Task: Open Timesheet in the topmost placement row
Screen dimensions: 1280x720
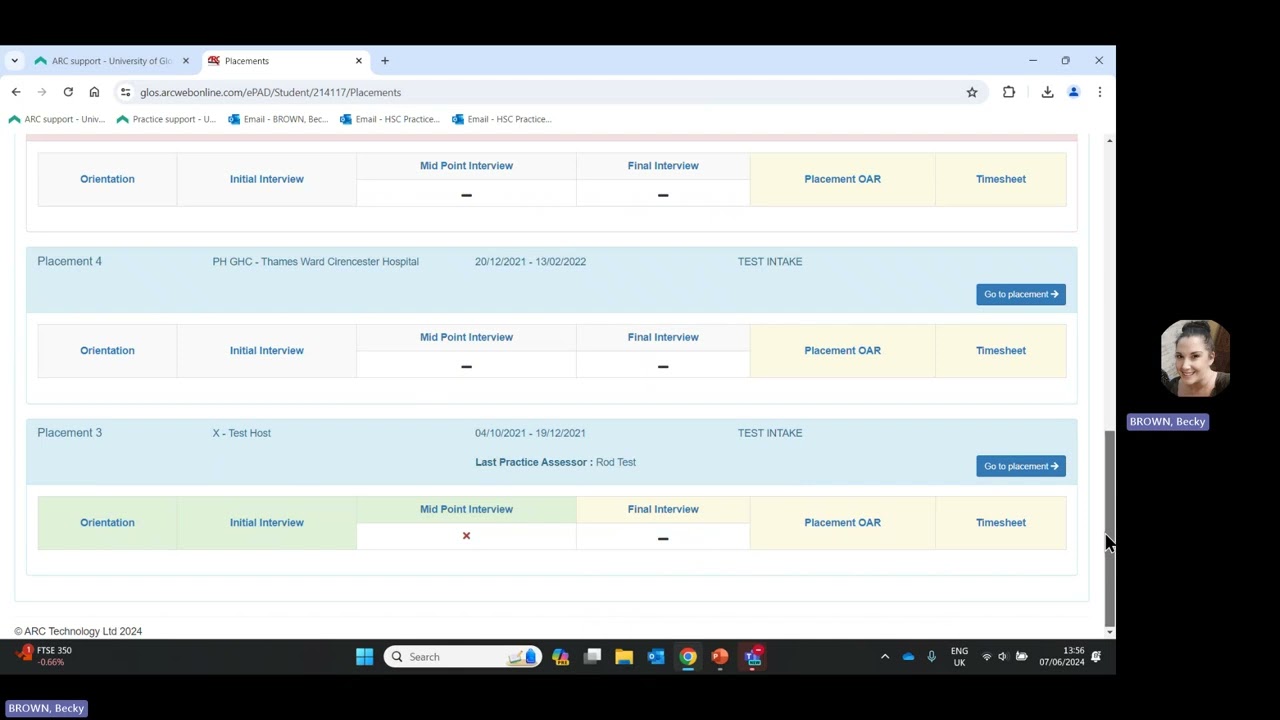Action: (1001, 179)
